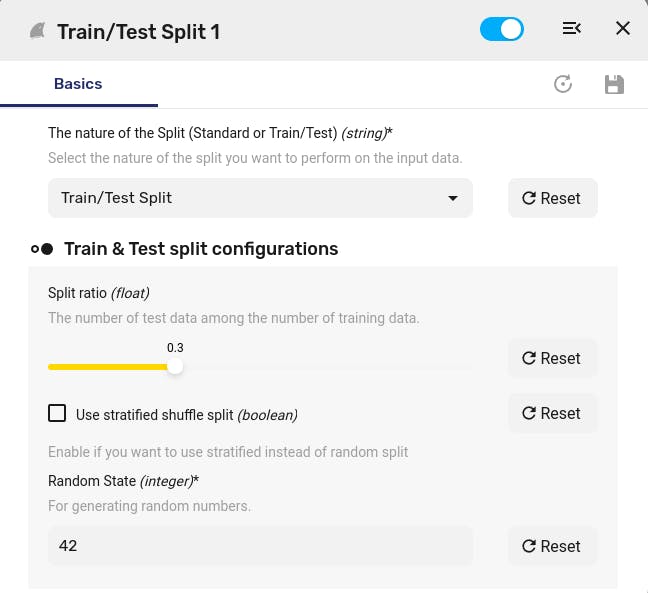Image resolution: width=648 pixels, height=593 pixels.
Task: Open the Train/Test Split dropdown
Action: pyautogui.click(x=260, y=198)
